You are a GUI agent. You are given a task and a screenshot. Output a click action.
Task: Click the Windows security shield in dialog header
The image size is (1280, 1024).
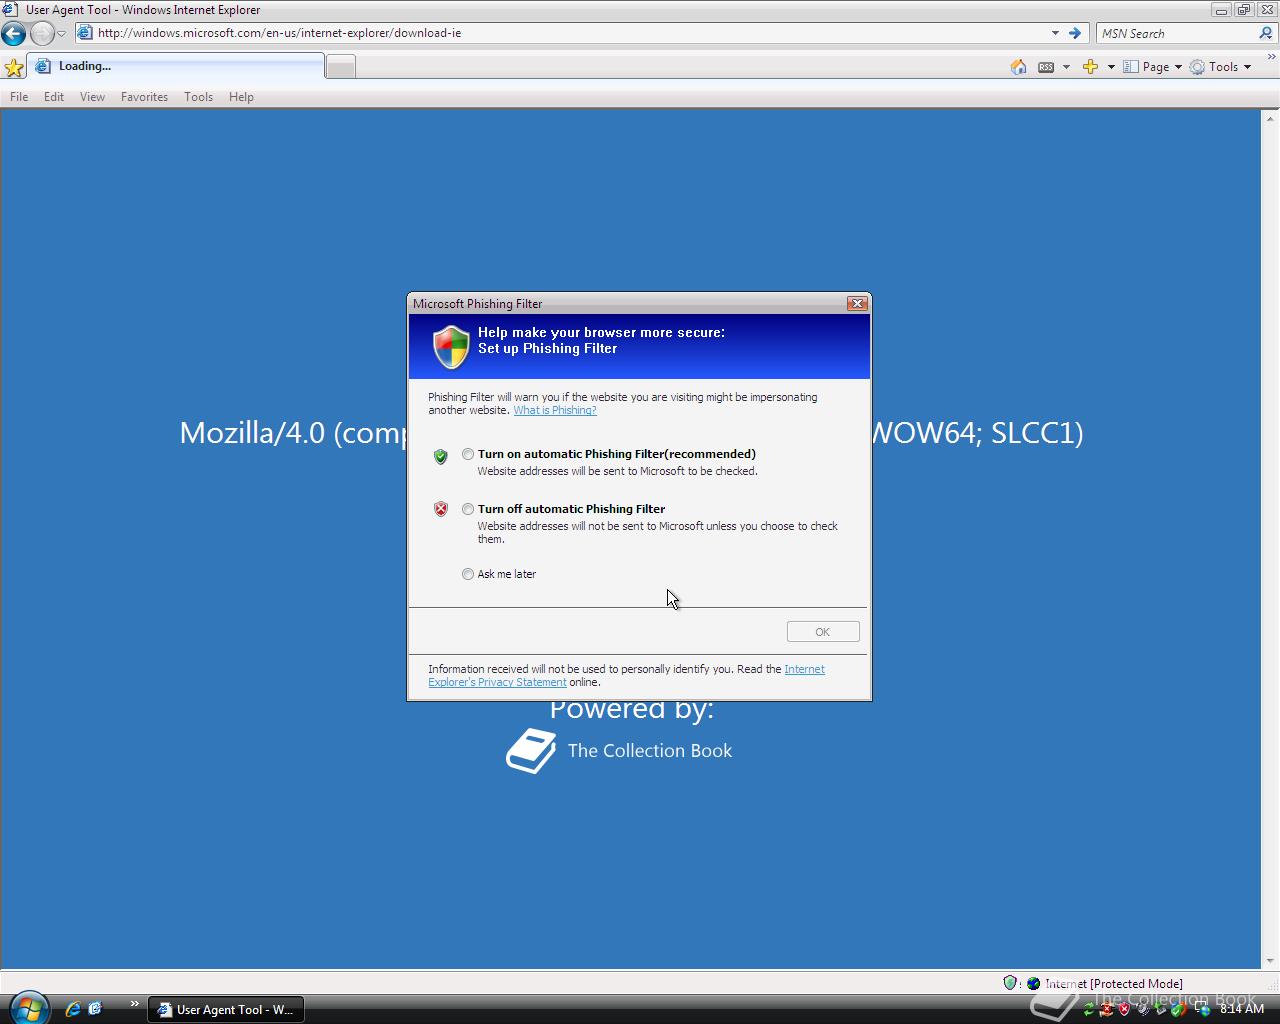[x=451, y=347]
